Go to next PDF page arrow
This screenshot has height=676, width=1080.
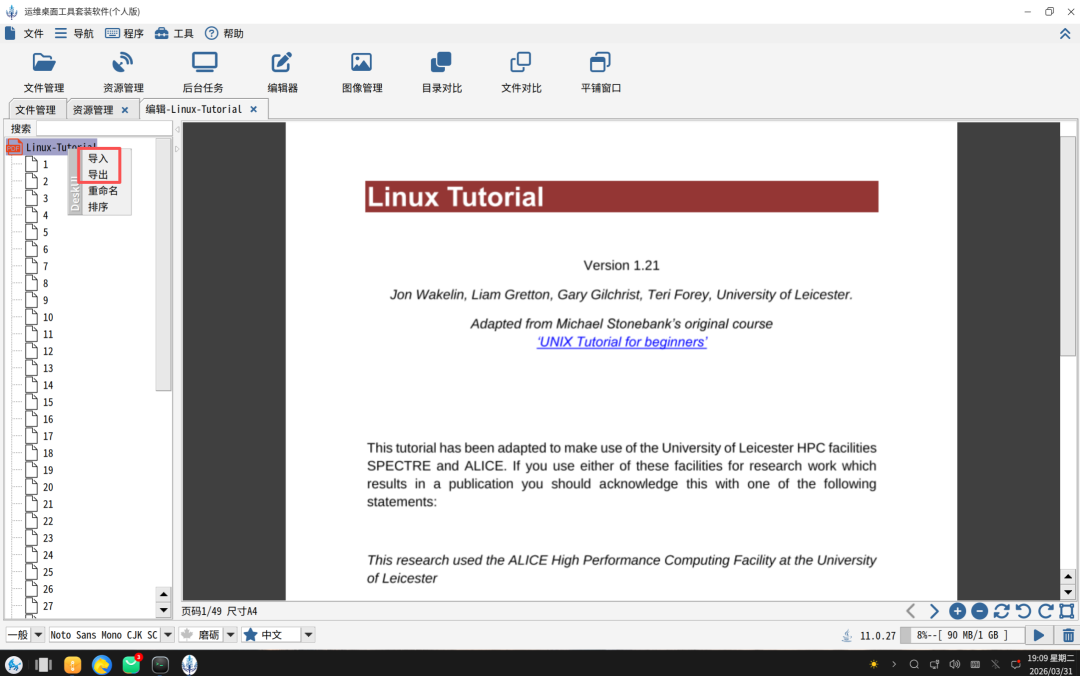click(x=934, y=611)
